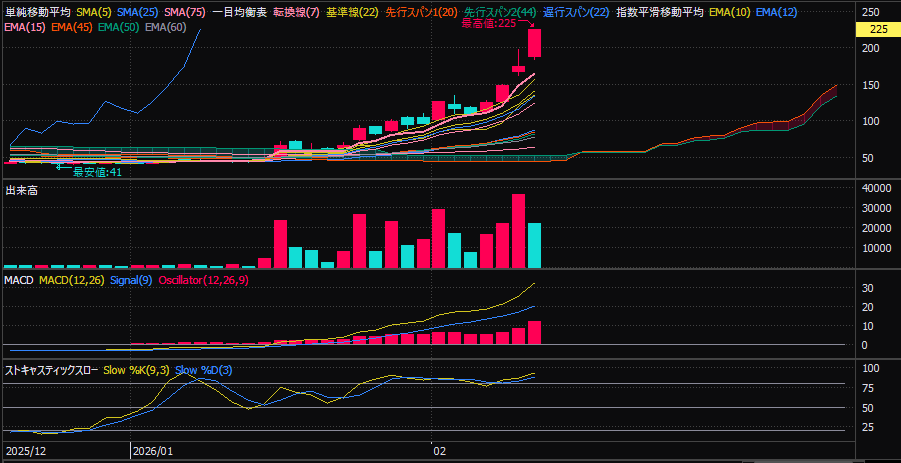Select the 2026/01 date marker on timeline

tap(153, 452)
